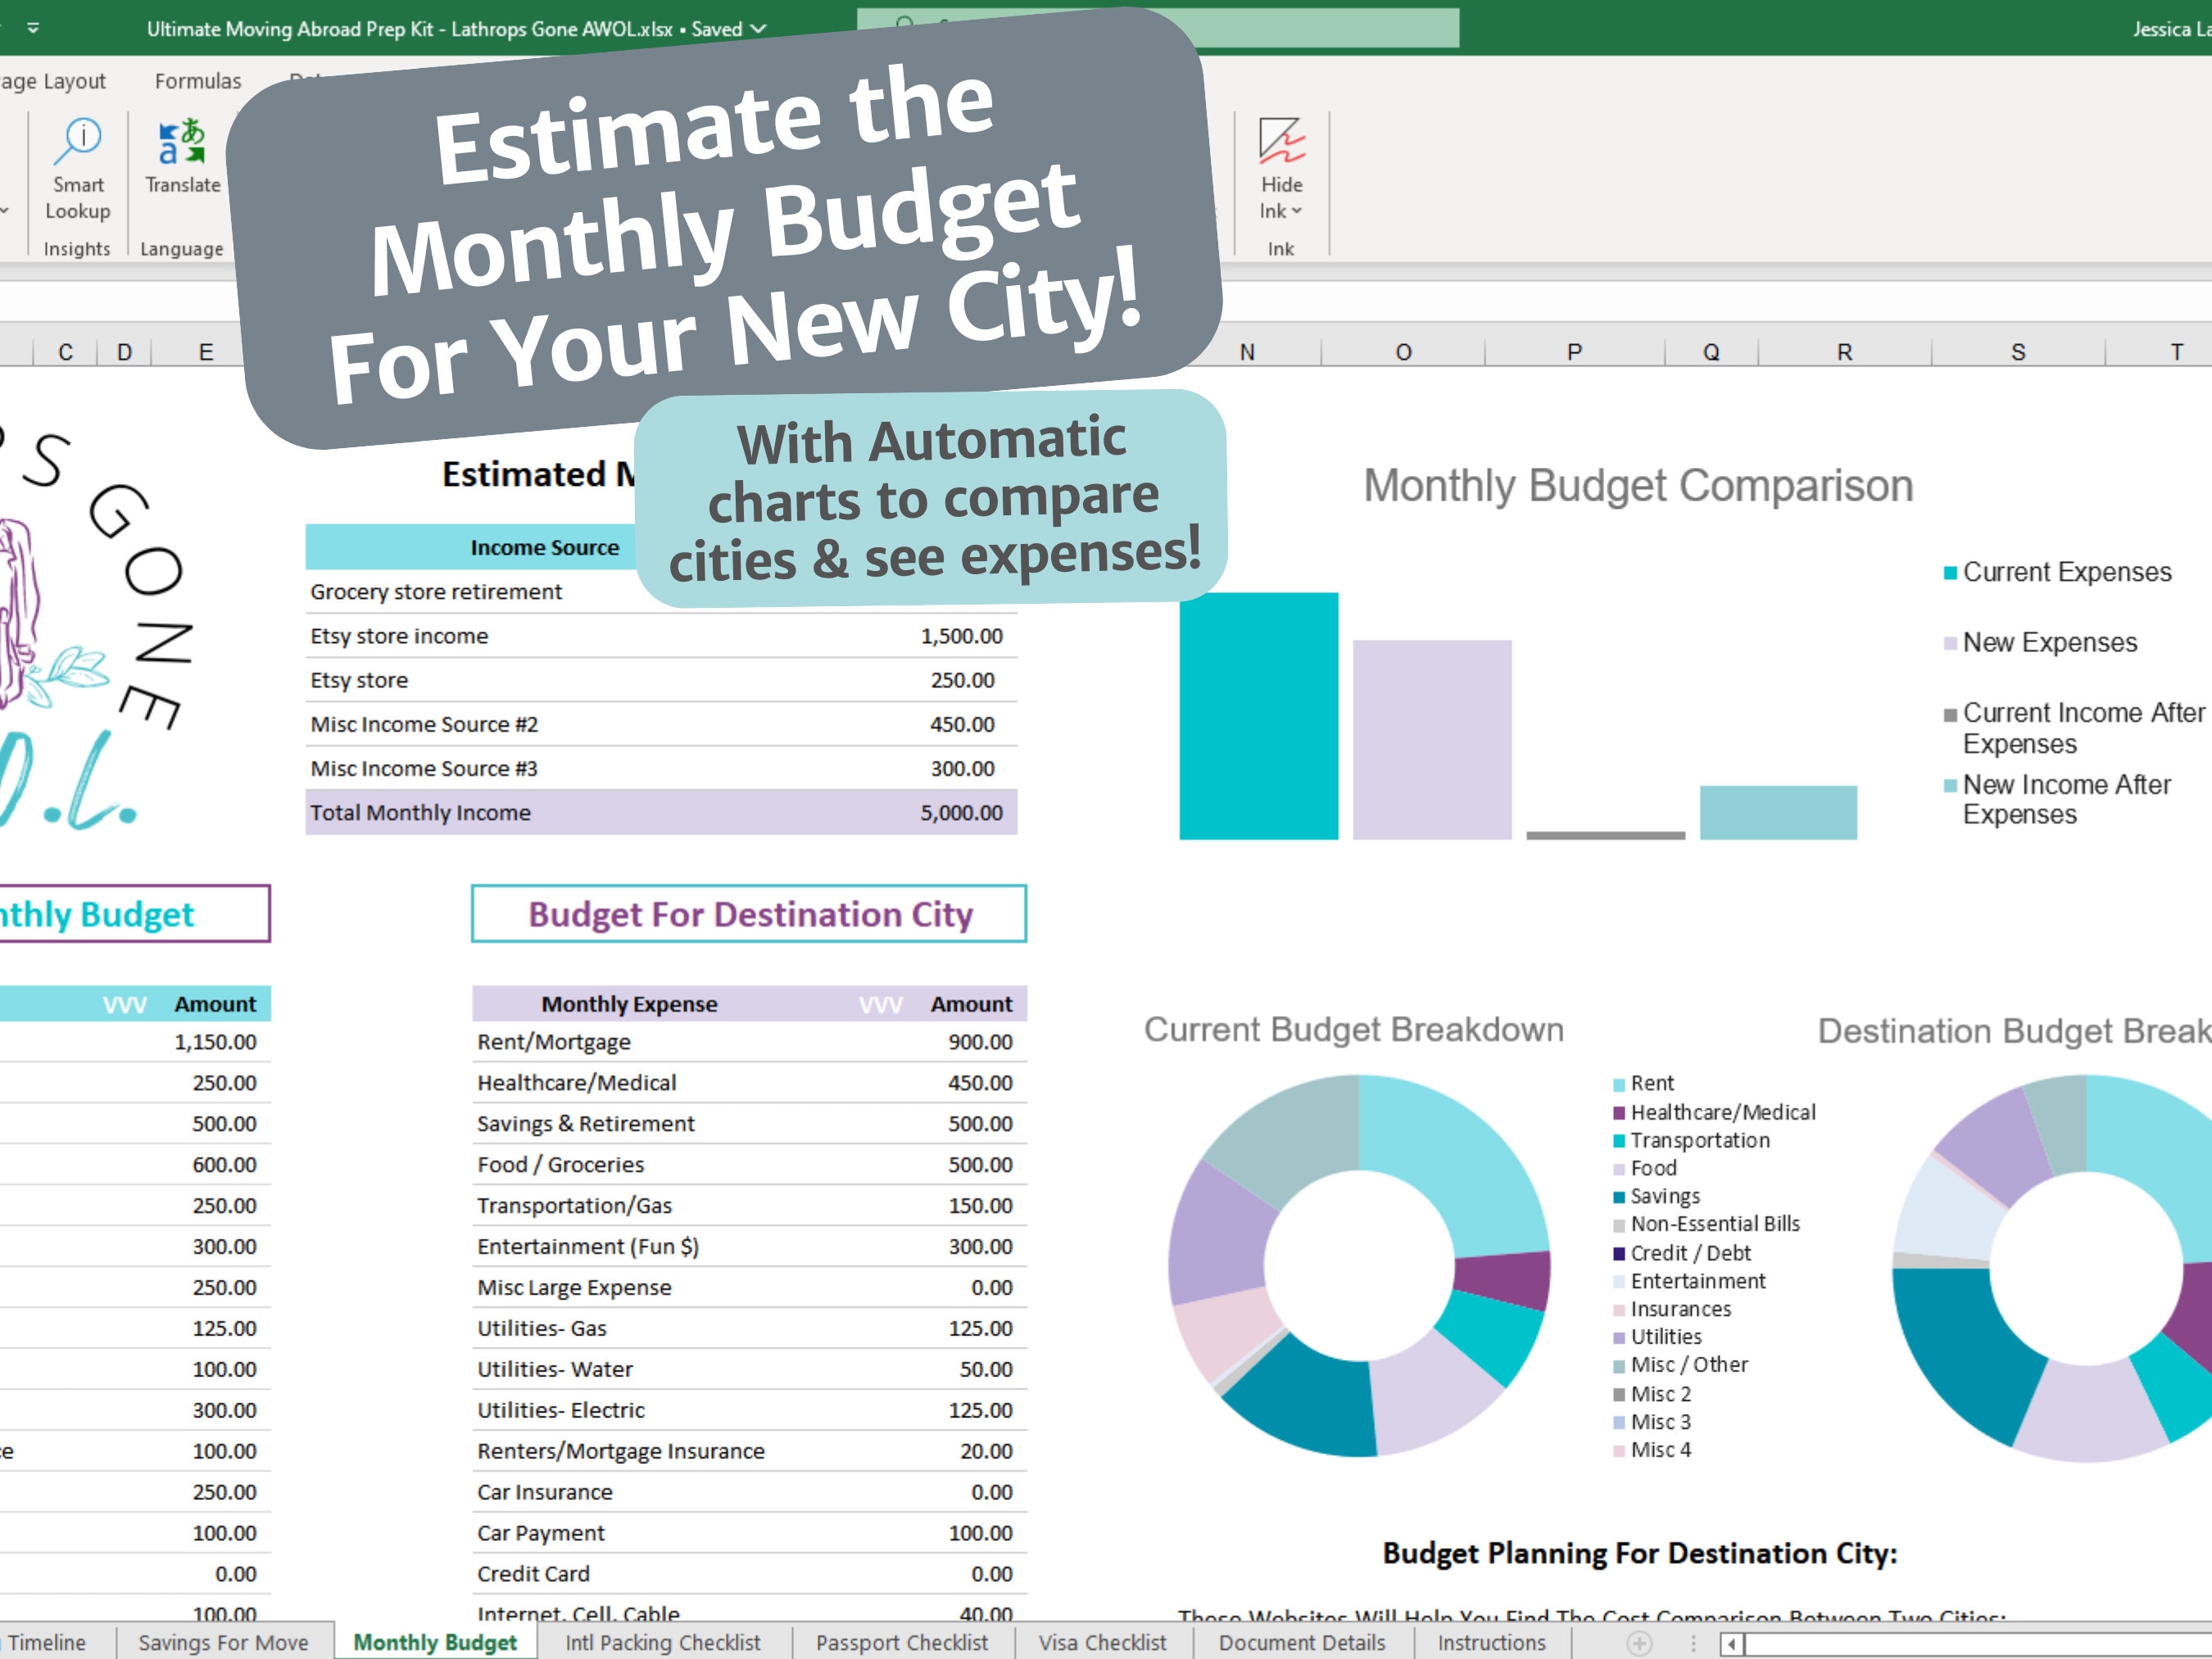Open the Instructions worksheet
The height and width of the screenshot is (1659, 2212).
(1491, 1642)
